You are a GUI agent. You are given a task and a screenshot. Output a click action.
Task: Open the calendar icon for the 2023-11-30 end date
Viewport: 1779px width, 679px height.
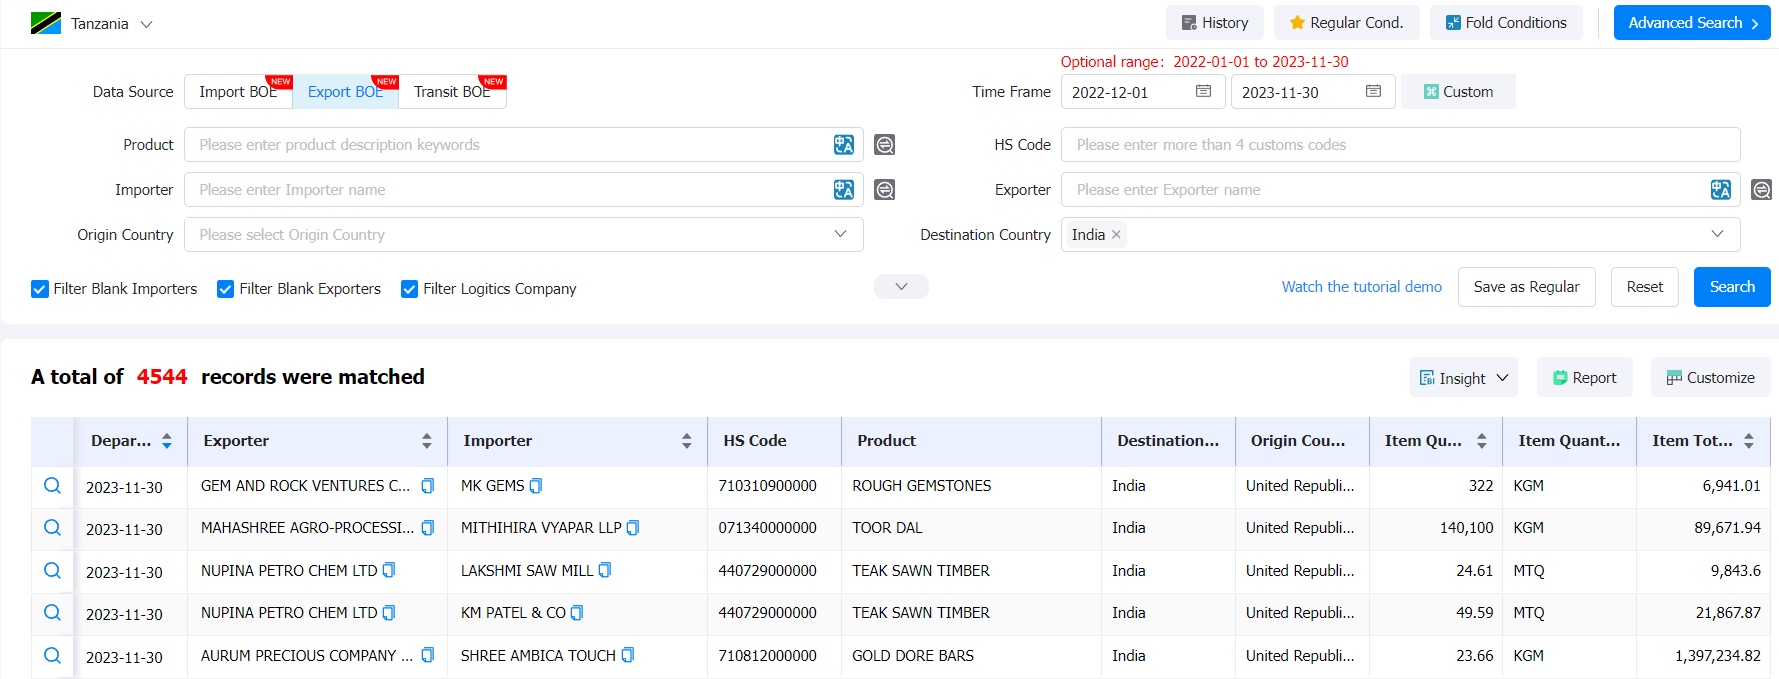pyautogui.click(x=1373, y=91)
